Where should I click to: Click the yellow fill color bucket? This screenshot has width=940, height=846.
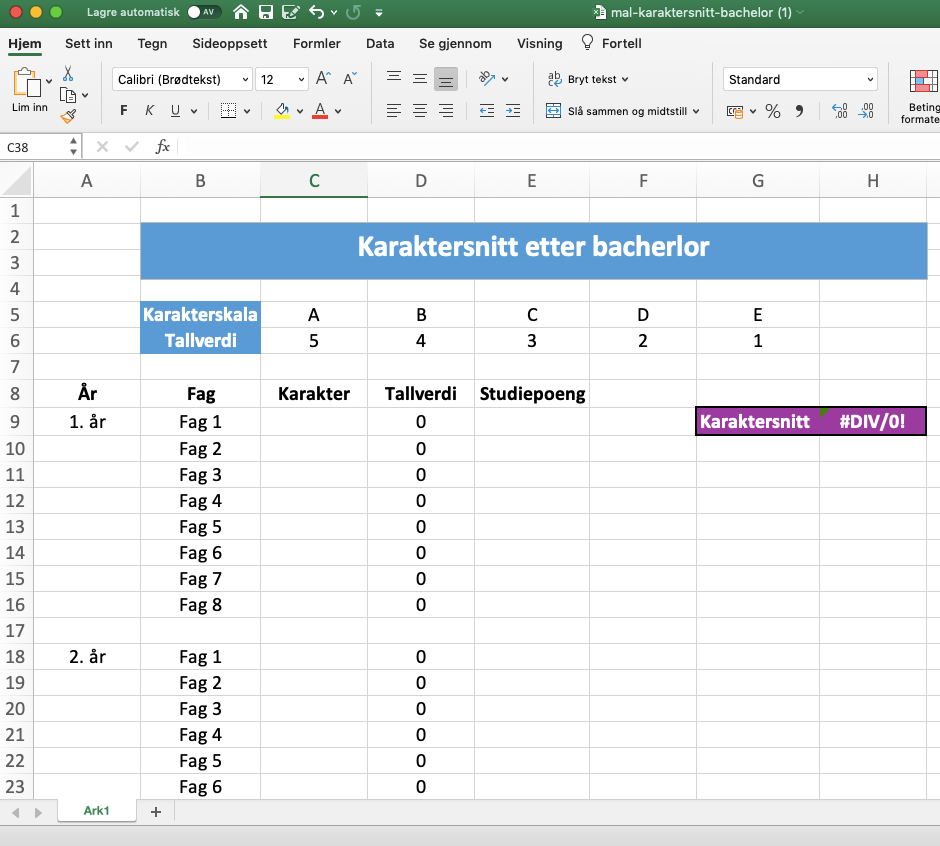282,111
